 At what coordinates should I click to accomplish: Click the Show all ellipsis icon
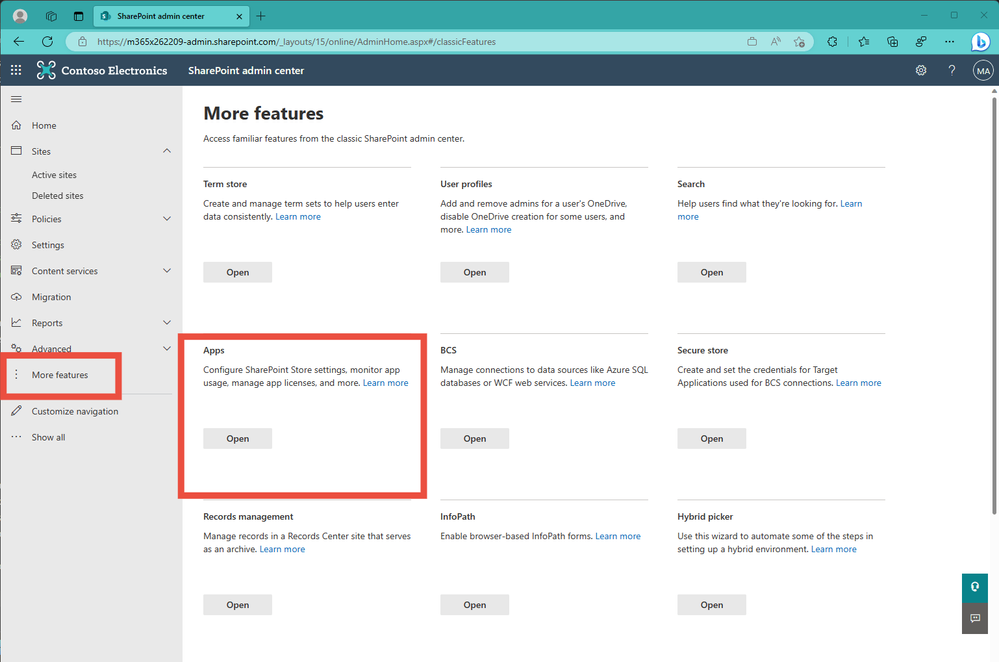pos(17,437)
